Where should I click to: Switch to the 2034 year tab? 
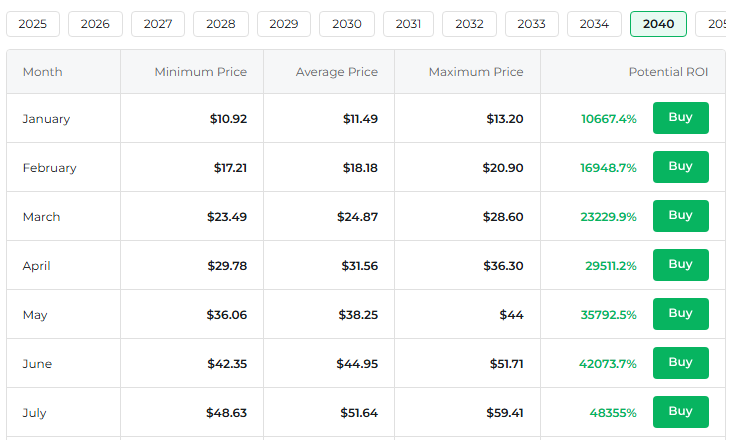[x=594, y=24]
